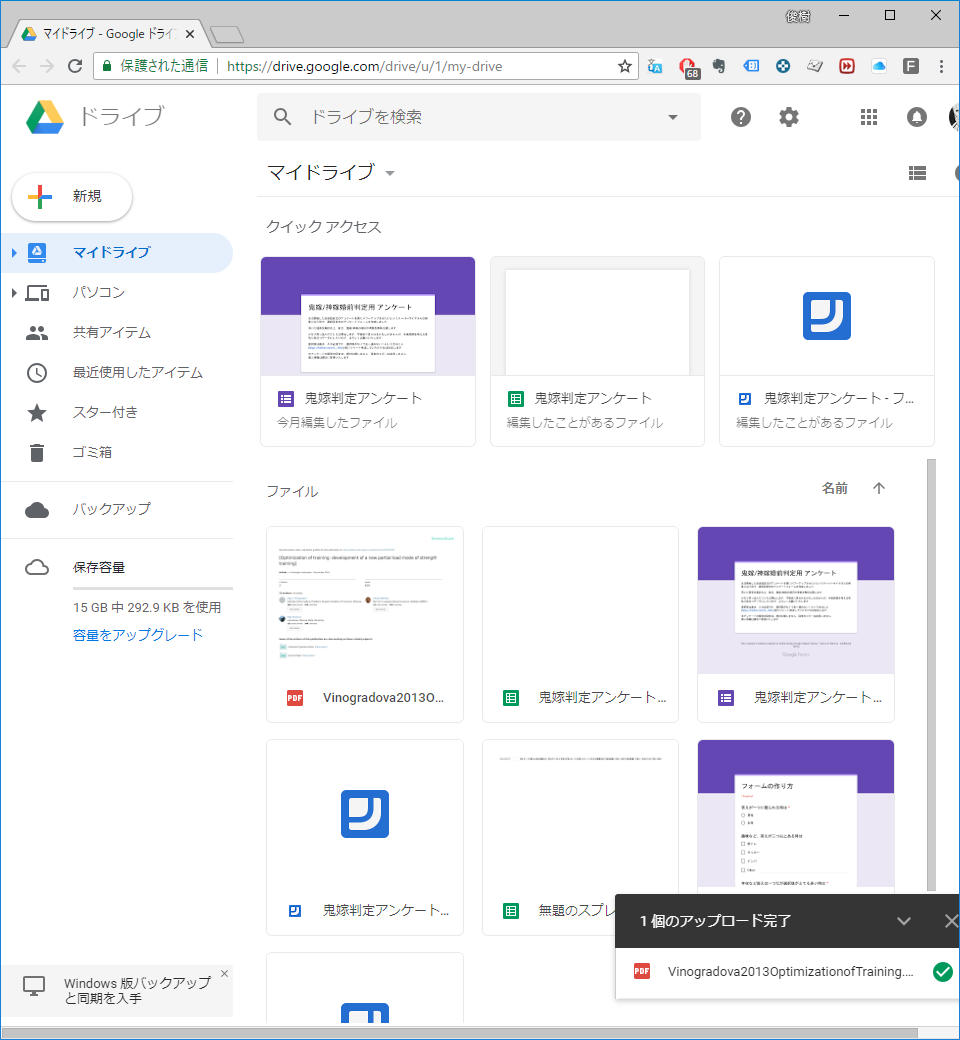This screenshot has width=960, height=1040.
Task: Open ゴミ箱 in the sidebar
Action: [x=92, y=453]
